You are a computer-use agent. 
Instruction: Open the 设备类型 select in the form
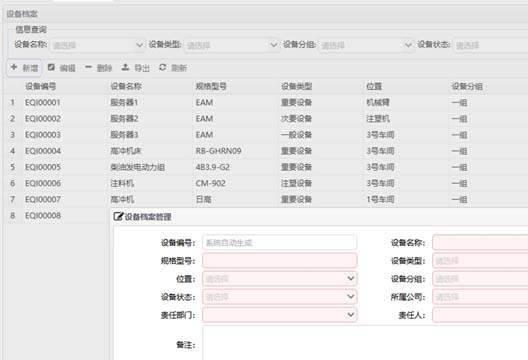click(x=480, y=261)
